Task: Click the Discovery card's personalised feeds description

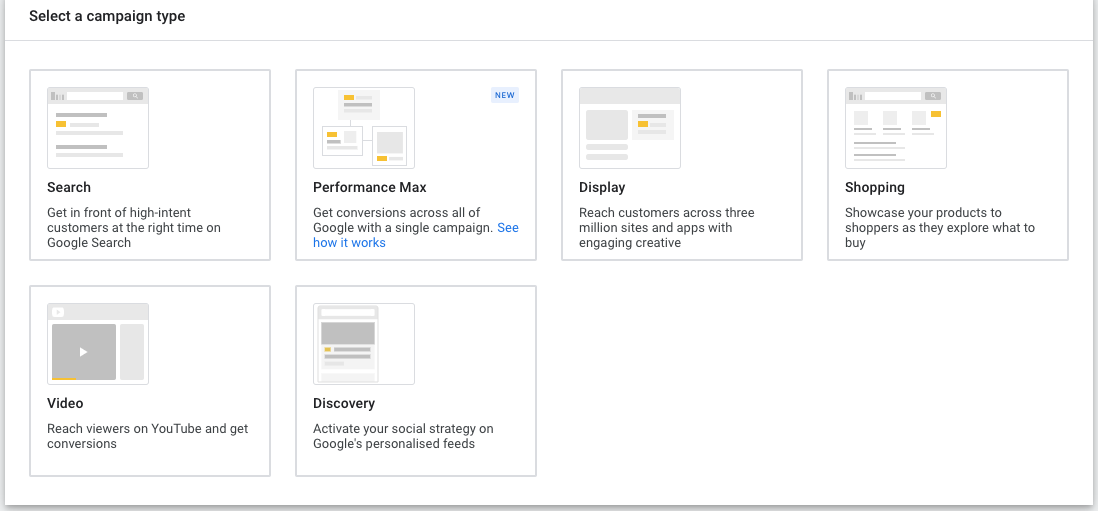Action: point(403,436)
